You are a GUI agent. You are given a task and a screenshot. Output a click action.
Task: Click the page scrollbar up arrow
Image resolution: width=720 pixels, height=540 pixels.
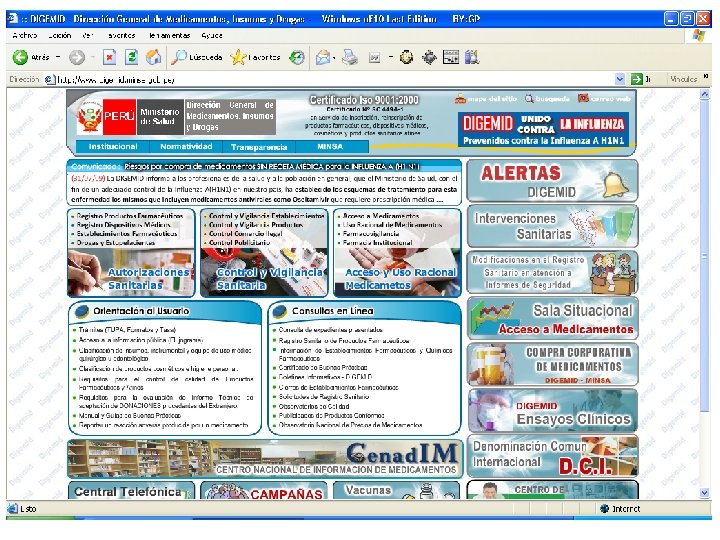[704, 94]
